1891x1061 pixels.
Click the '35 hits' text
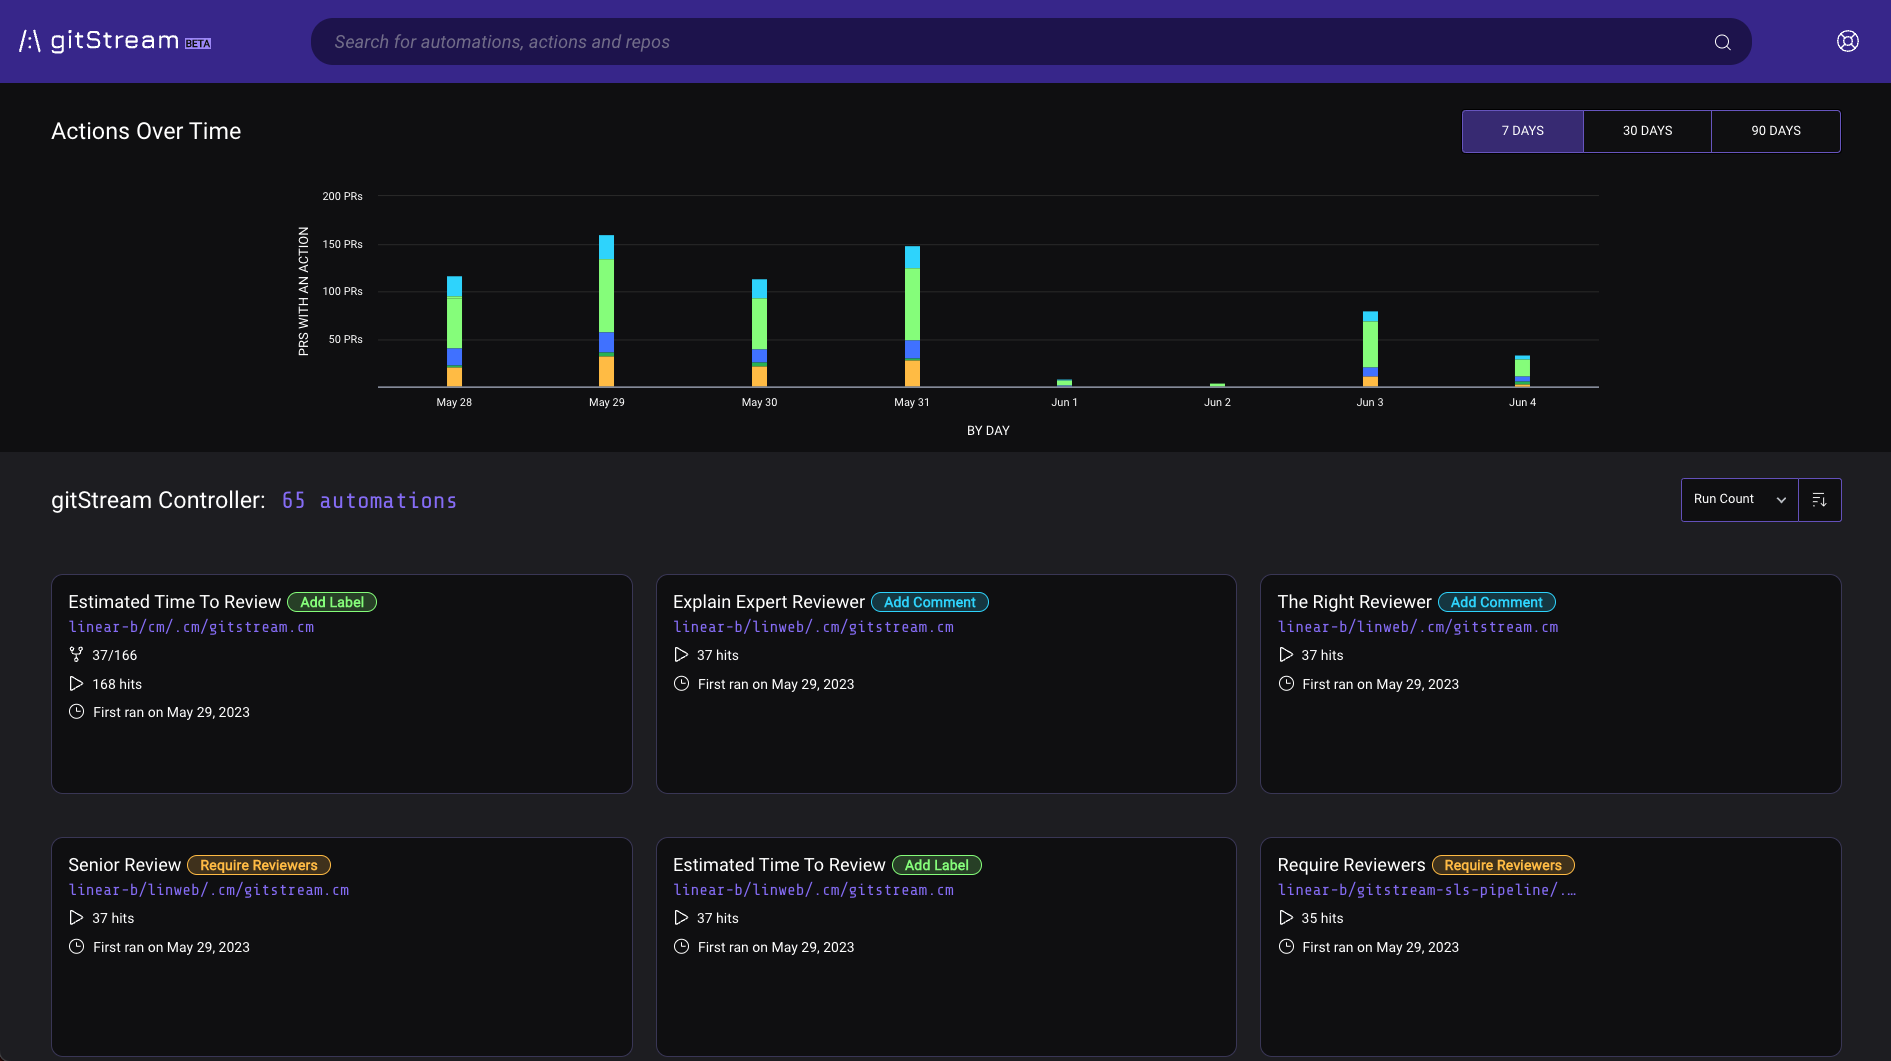click(1322, 918)
